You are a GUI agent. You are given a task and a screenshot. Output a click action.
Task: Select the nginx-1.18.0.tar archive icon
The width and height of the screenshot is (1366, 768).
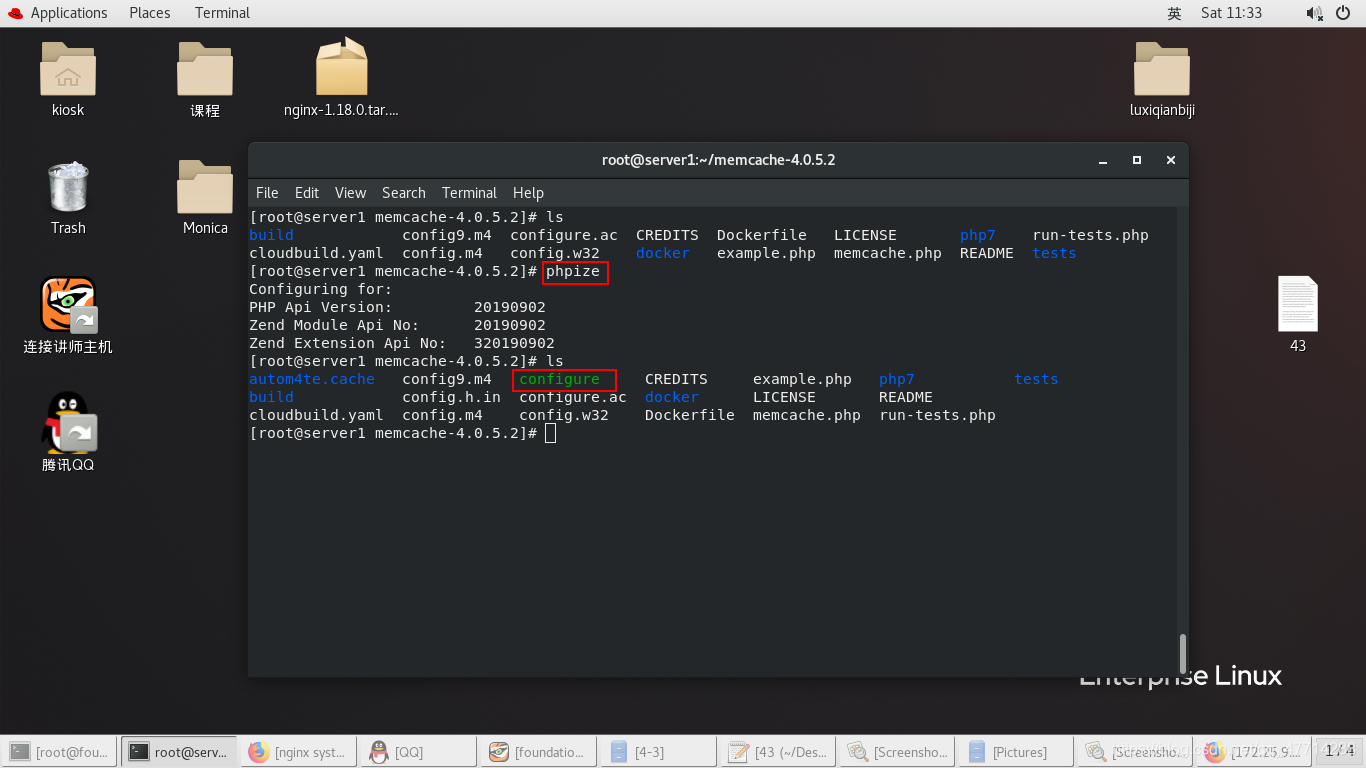coord(341,68)
